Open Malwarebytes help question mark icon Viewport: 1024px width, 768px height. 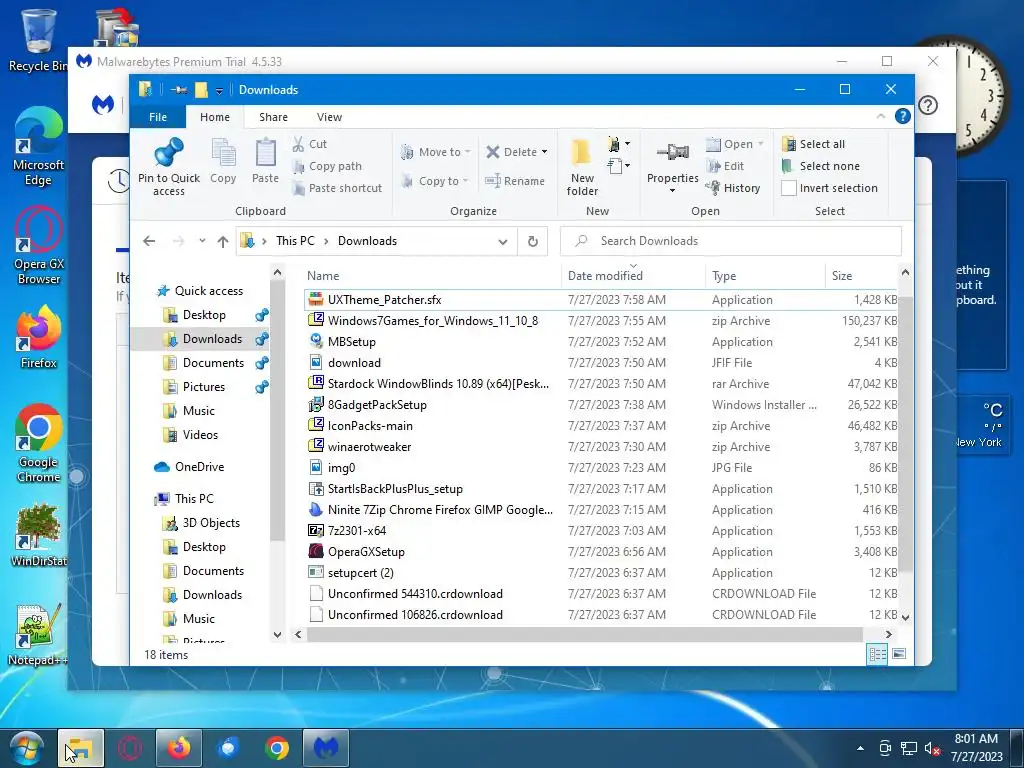(x=928, y=105)
